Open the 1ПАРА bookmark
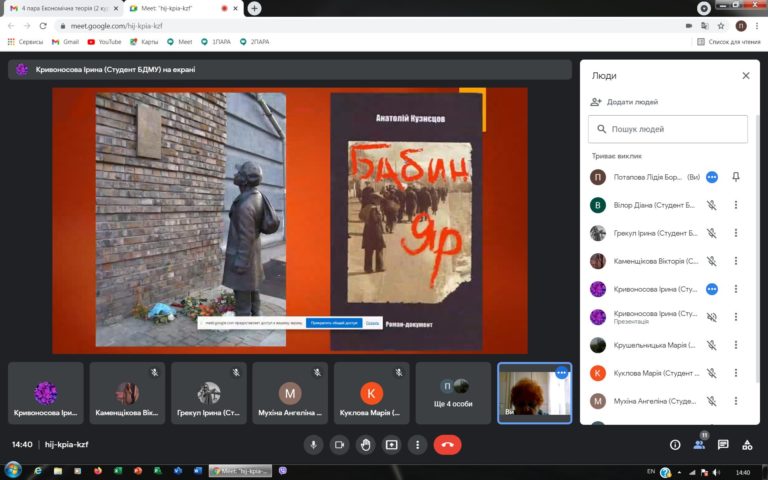The image size is (768, 480). tap(216, 42)
